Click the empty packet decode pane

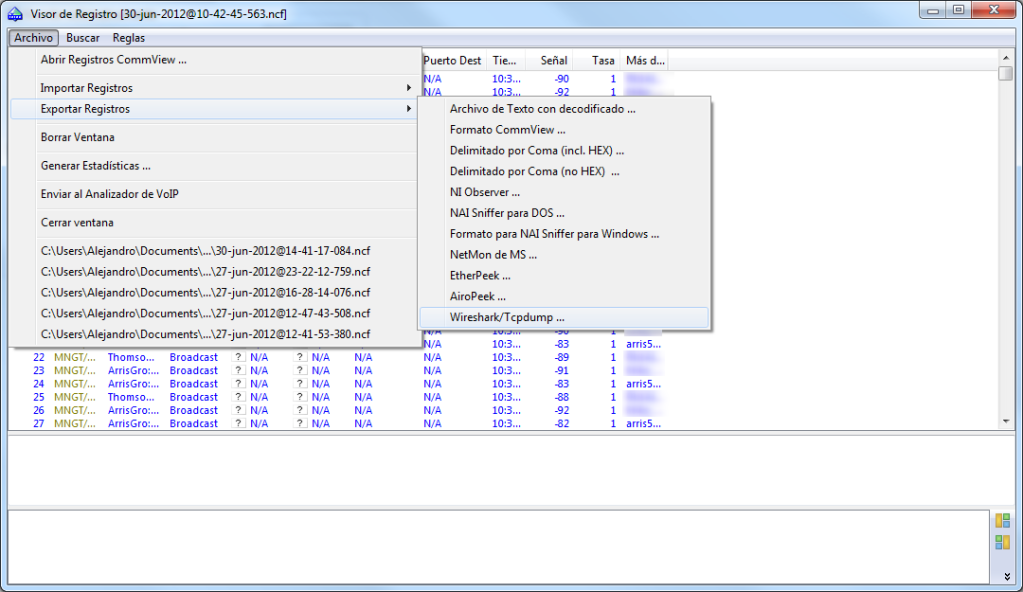point(510,470)
